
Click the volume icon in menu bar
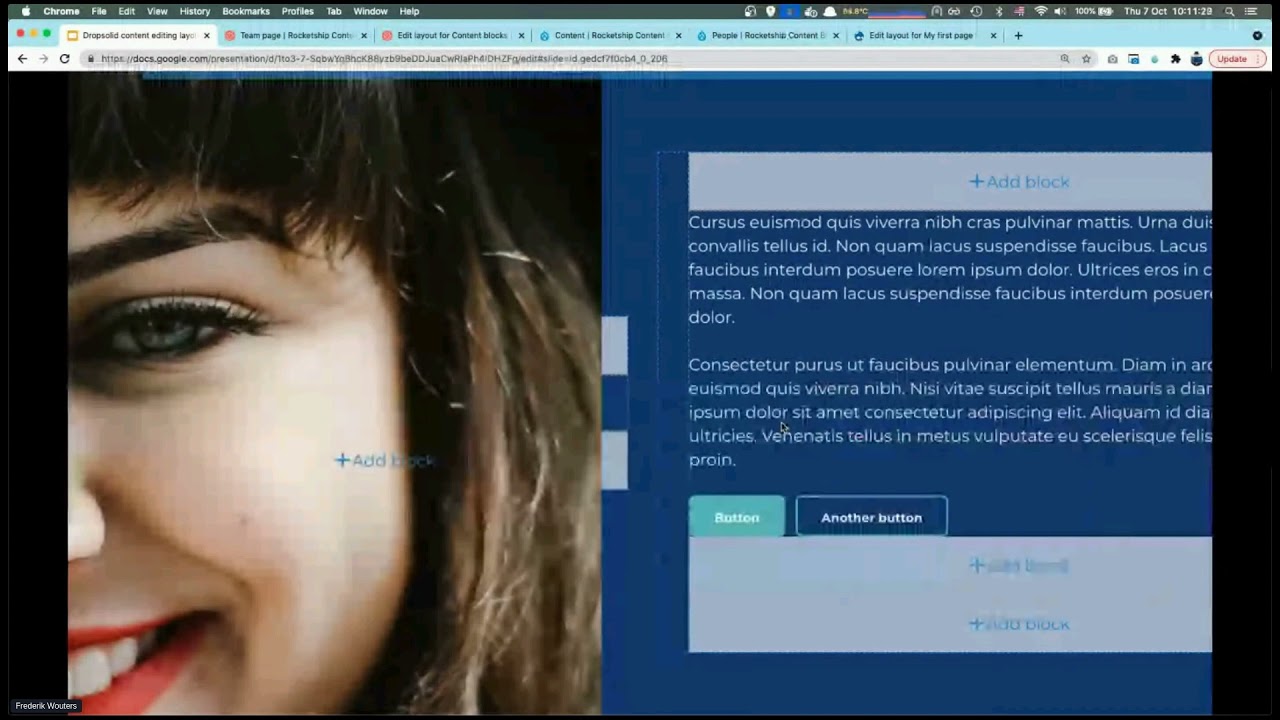[1060, 11]
